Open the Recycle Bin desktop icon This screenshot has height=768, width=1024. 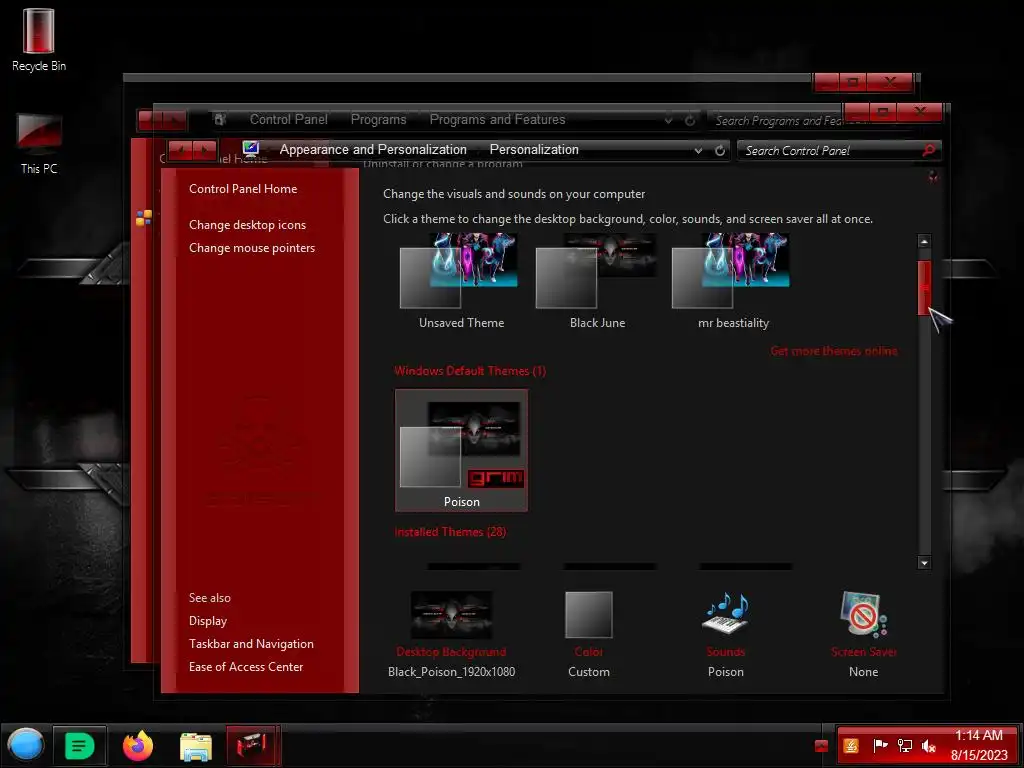point(39,39)
